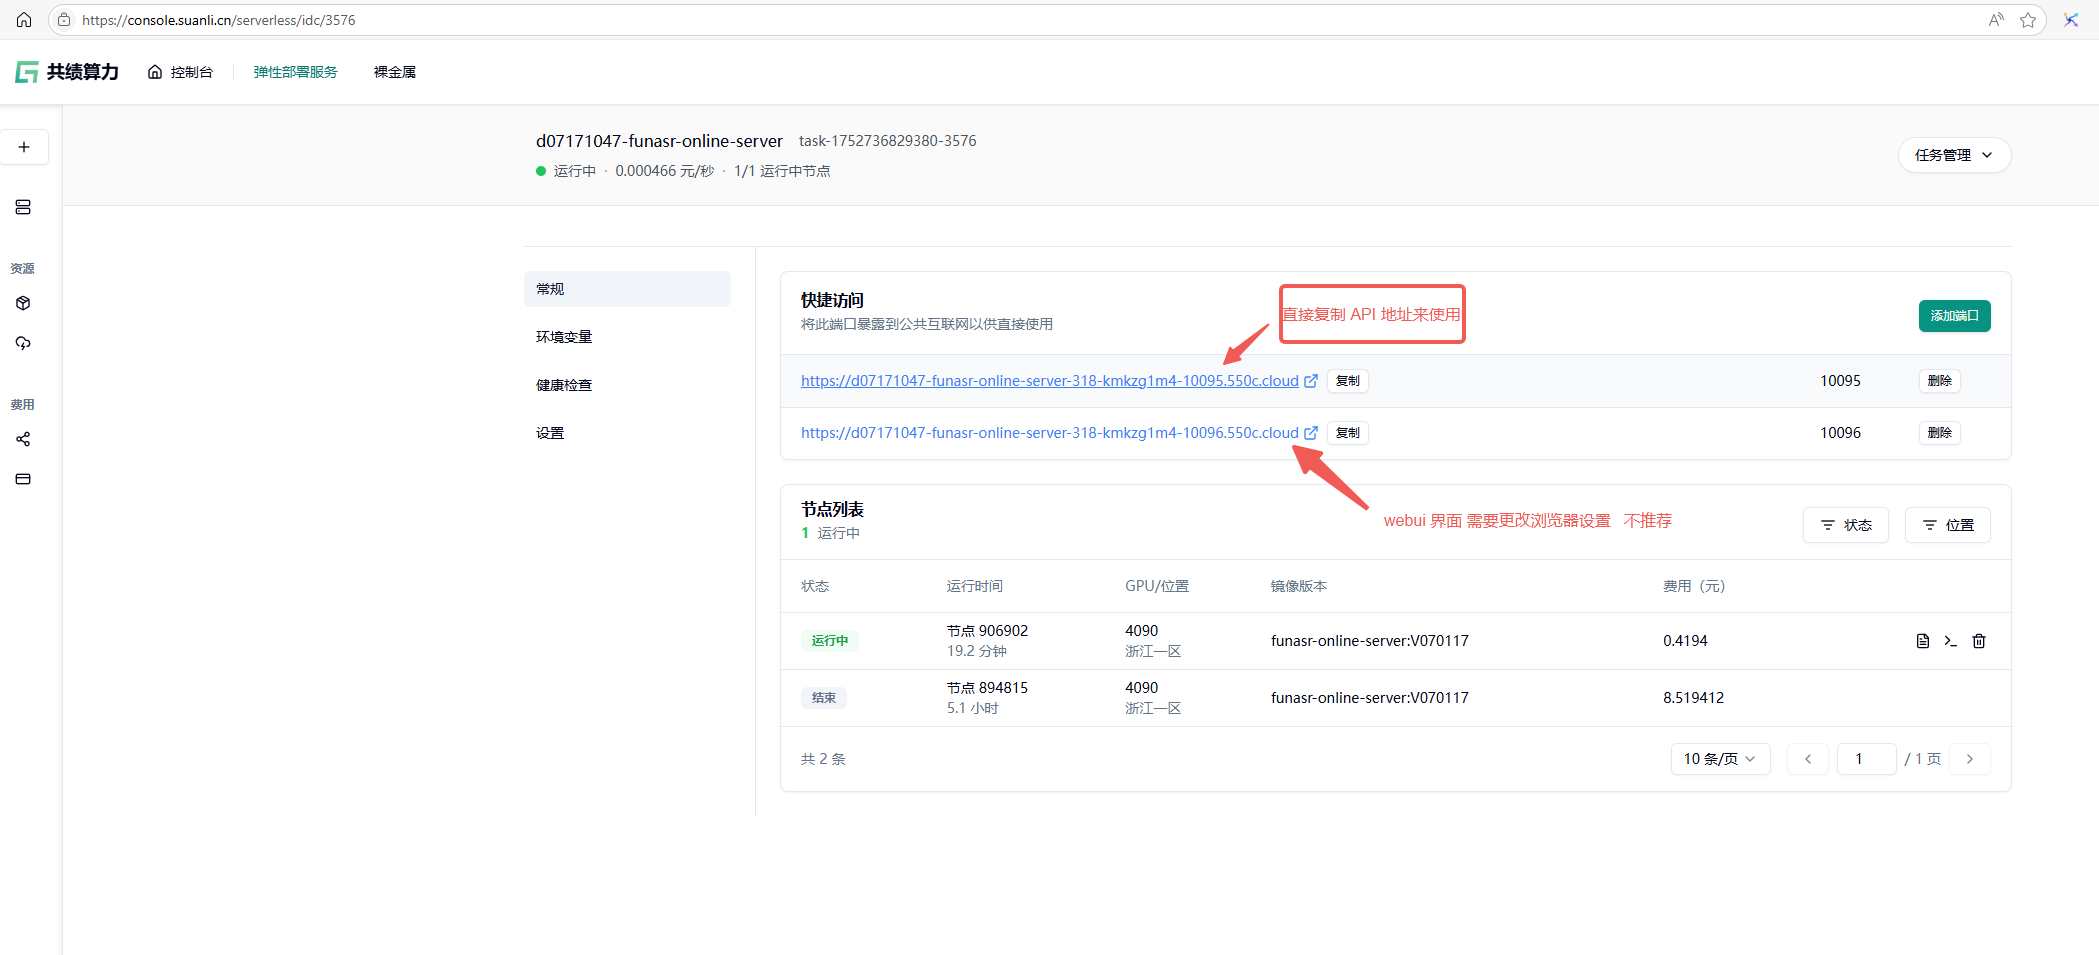Open the 状态 filter
The image size is (2099, 955).
click(1845, 525)
